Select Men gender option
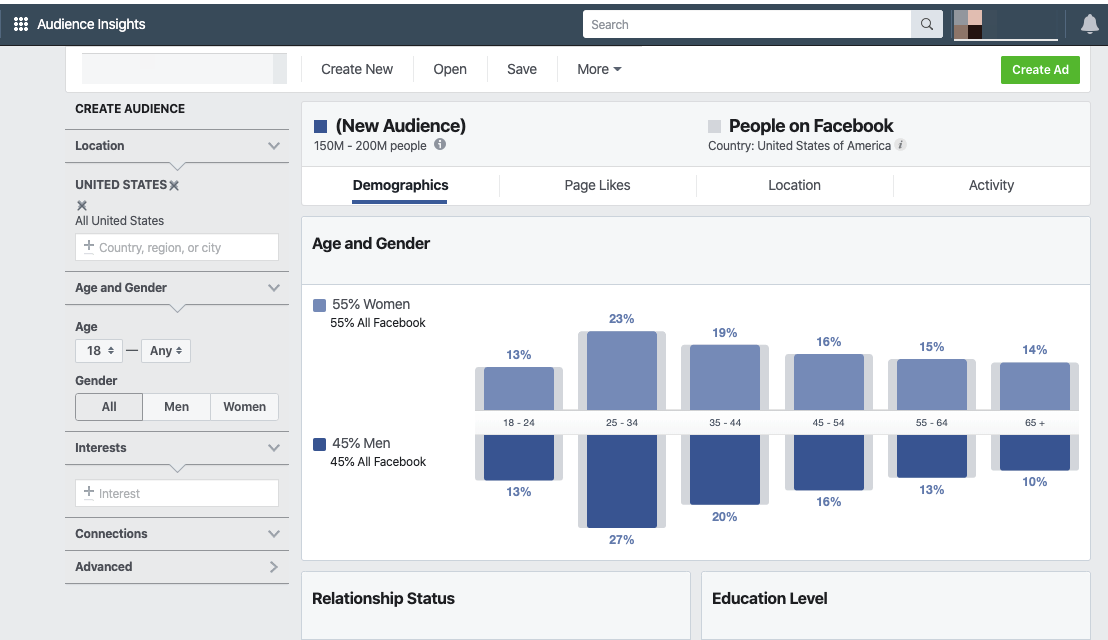 177,407
